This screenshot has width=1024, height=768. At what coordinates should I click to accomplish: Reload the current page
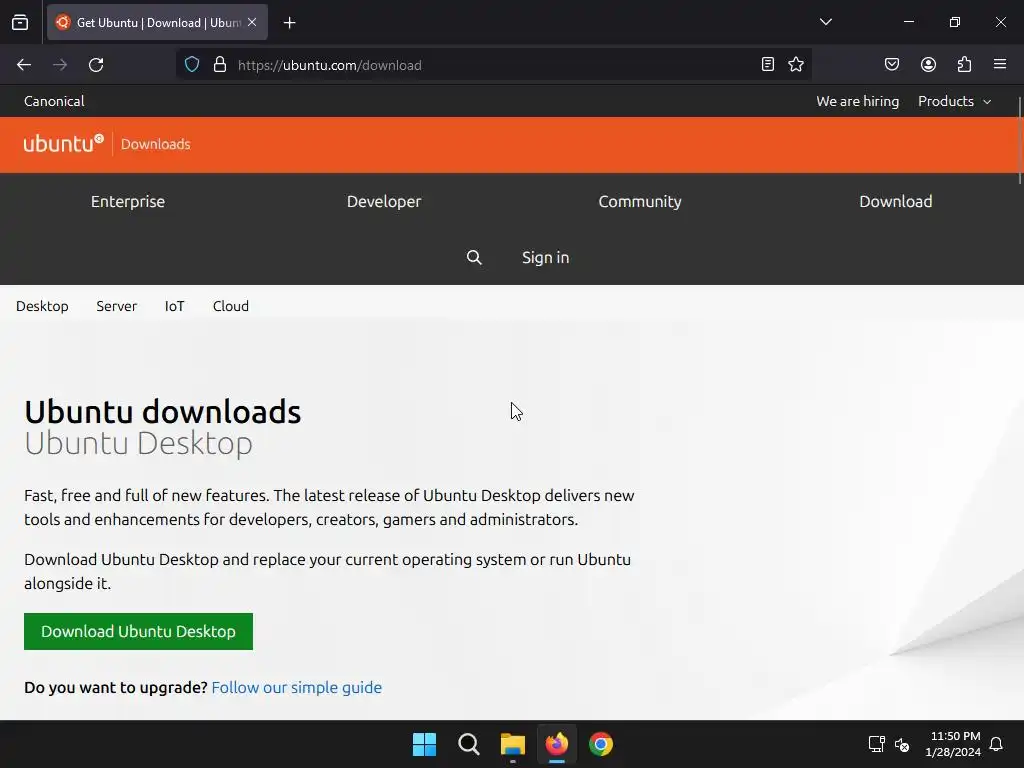96,65
